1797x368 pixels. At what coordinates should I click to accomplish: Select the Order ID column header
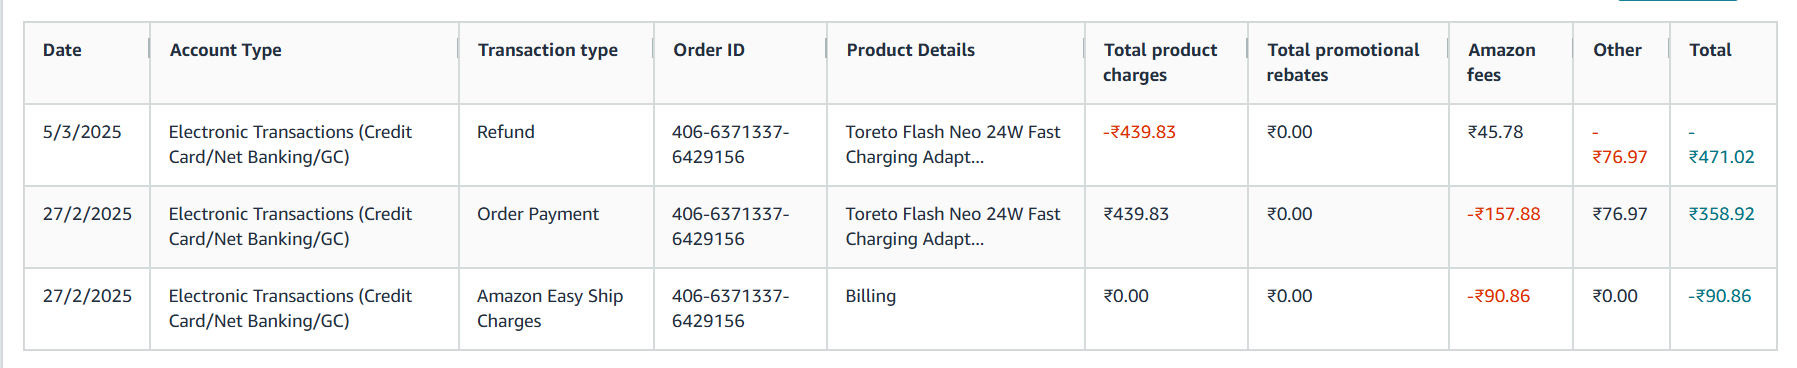[708, 50]
